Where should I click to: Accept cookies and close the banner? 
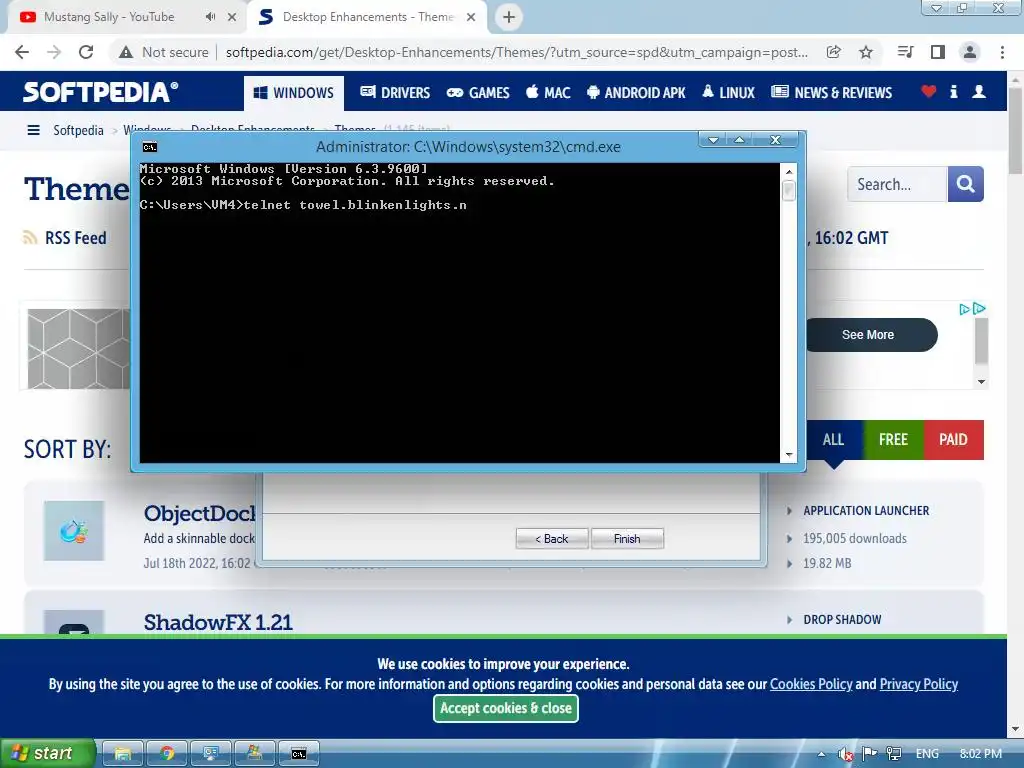[x=505, y=708]
